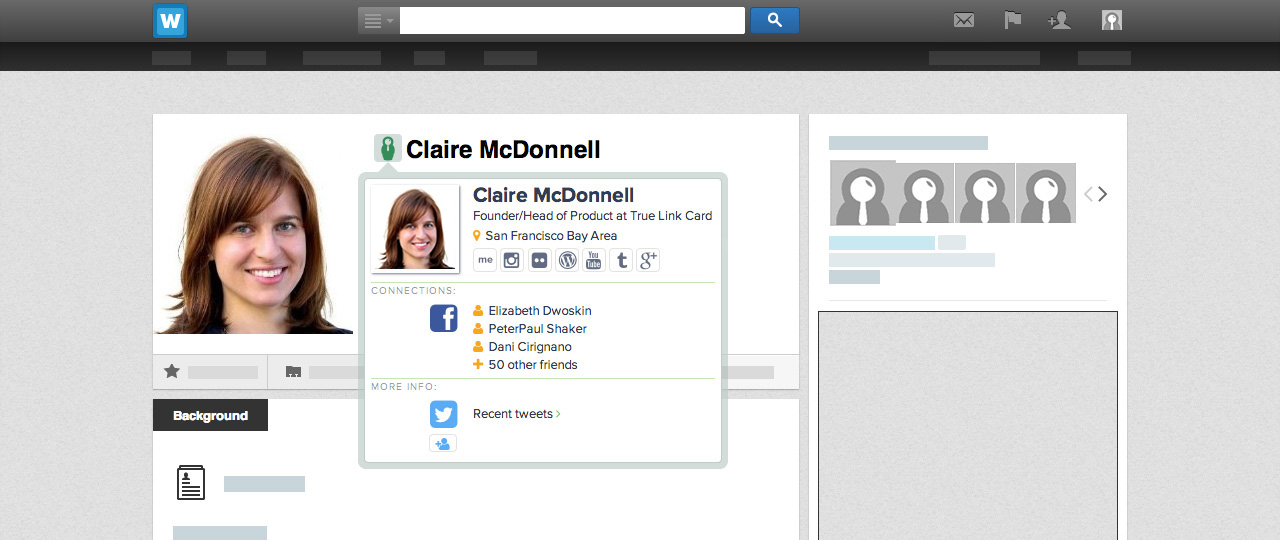Viewport: 1280px width, 540px height.
Task: Open the search category dropdown
Action: pos(378,21)
